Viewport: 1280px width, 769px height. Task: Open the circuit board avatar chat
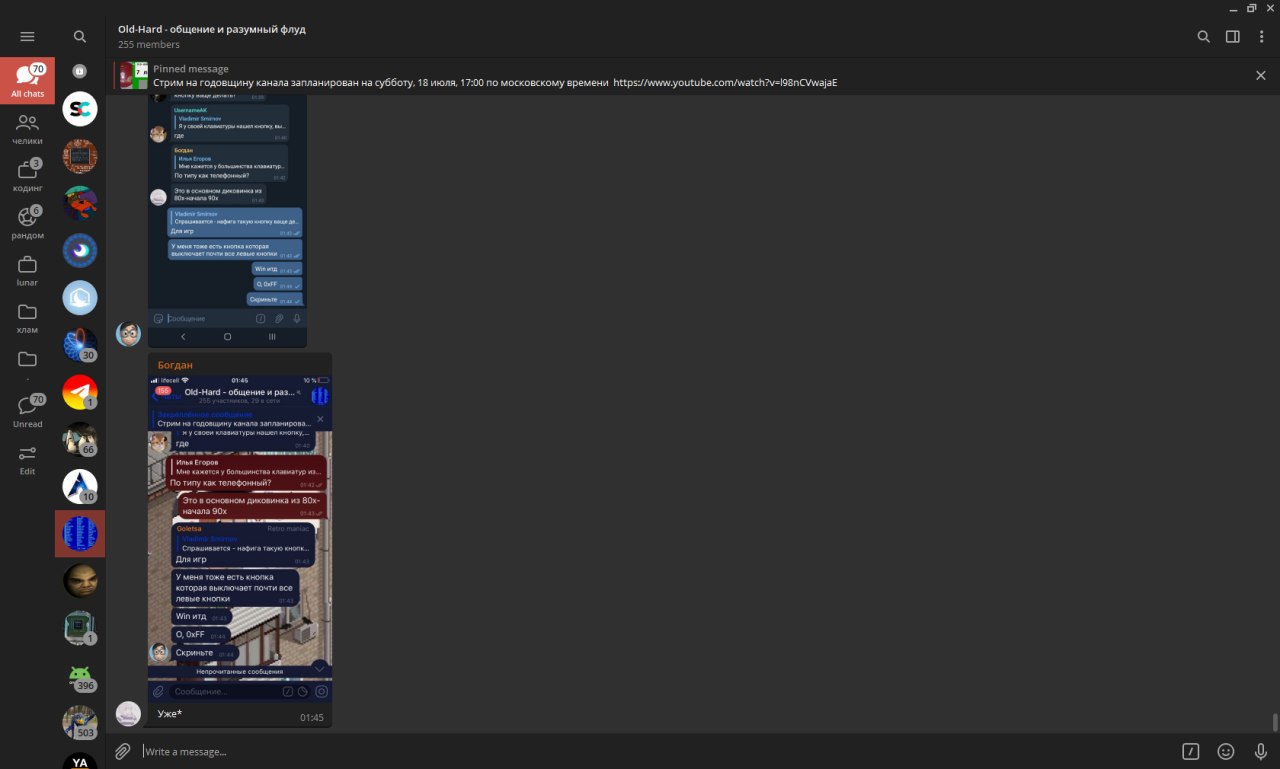click(x=80, y=156)
